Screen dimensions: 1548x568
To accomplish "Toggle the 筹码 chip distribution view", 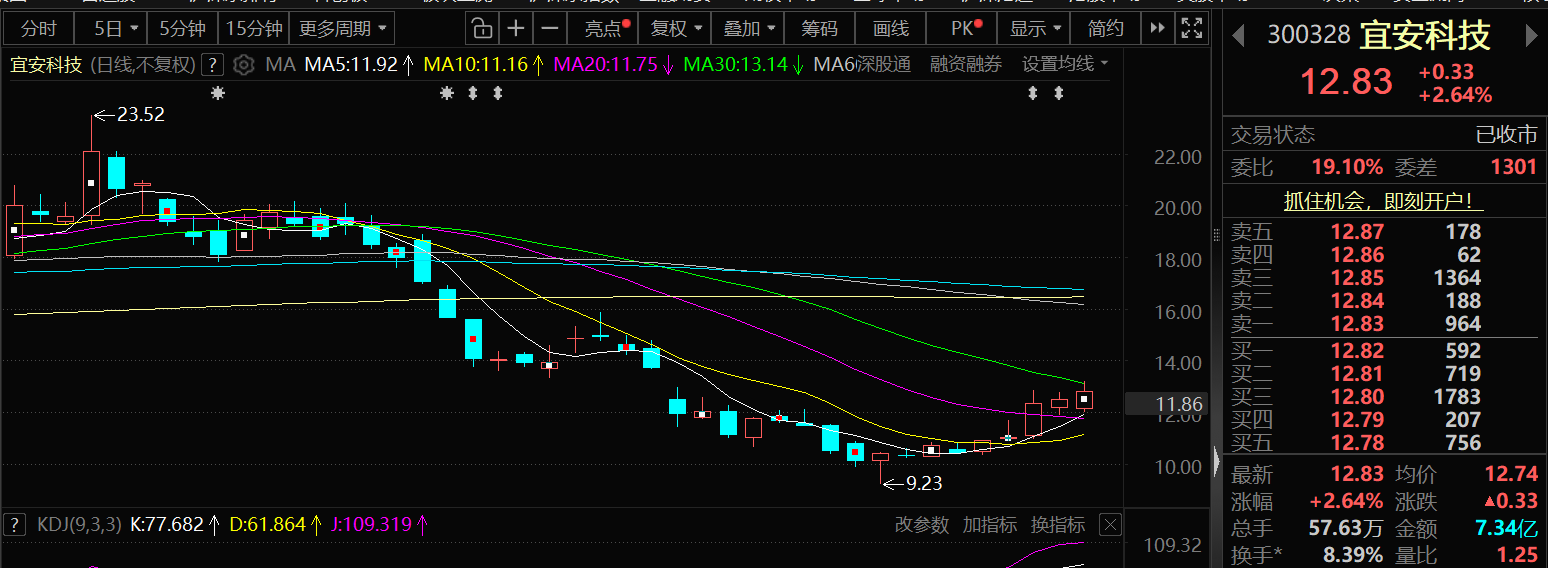I will (820, 28).
